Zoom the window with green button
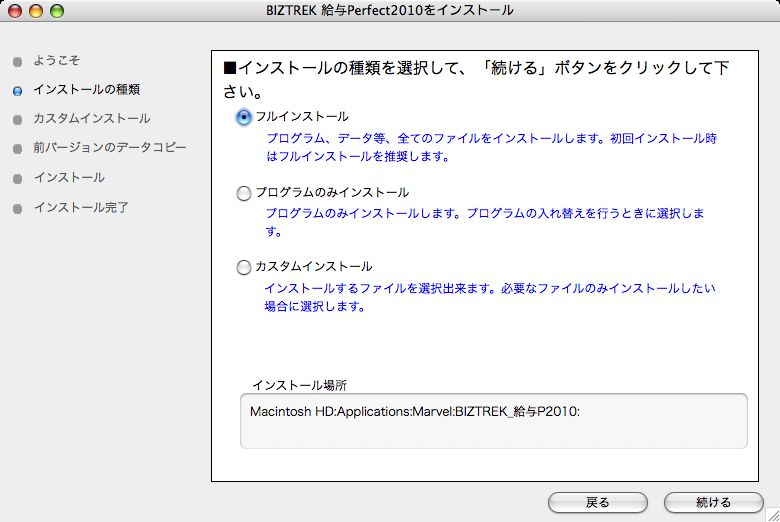780x522 pixels. [x=57, y=10]
